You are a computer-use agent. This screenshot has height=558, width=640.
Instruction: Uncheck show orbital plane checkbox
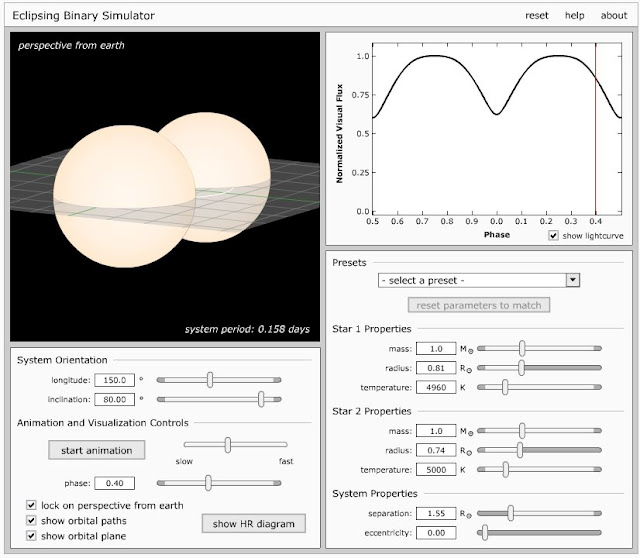pyautogui.click(x=31, y=536)
